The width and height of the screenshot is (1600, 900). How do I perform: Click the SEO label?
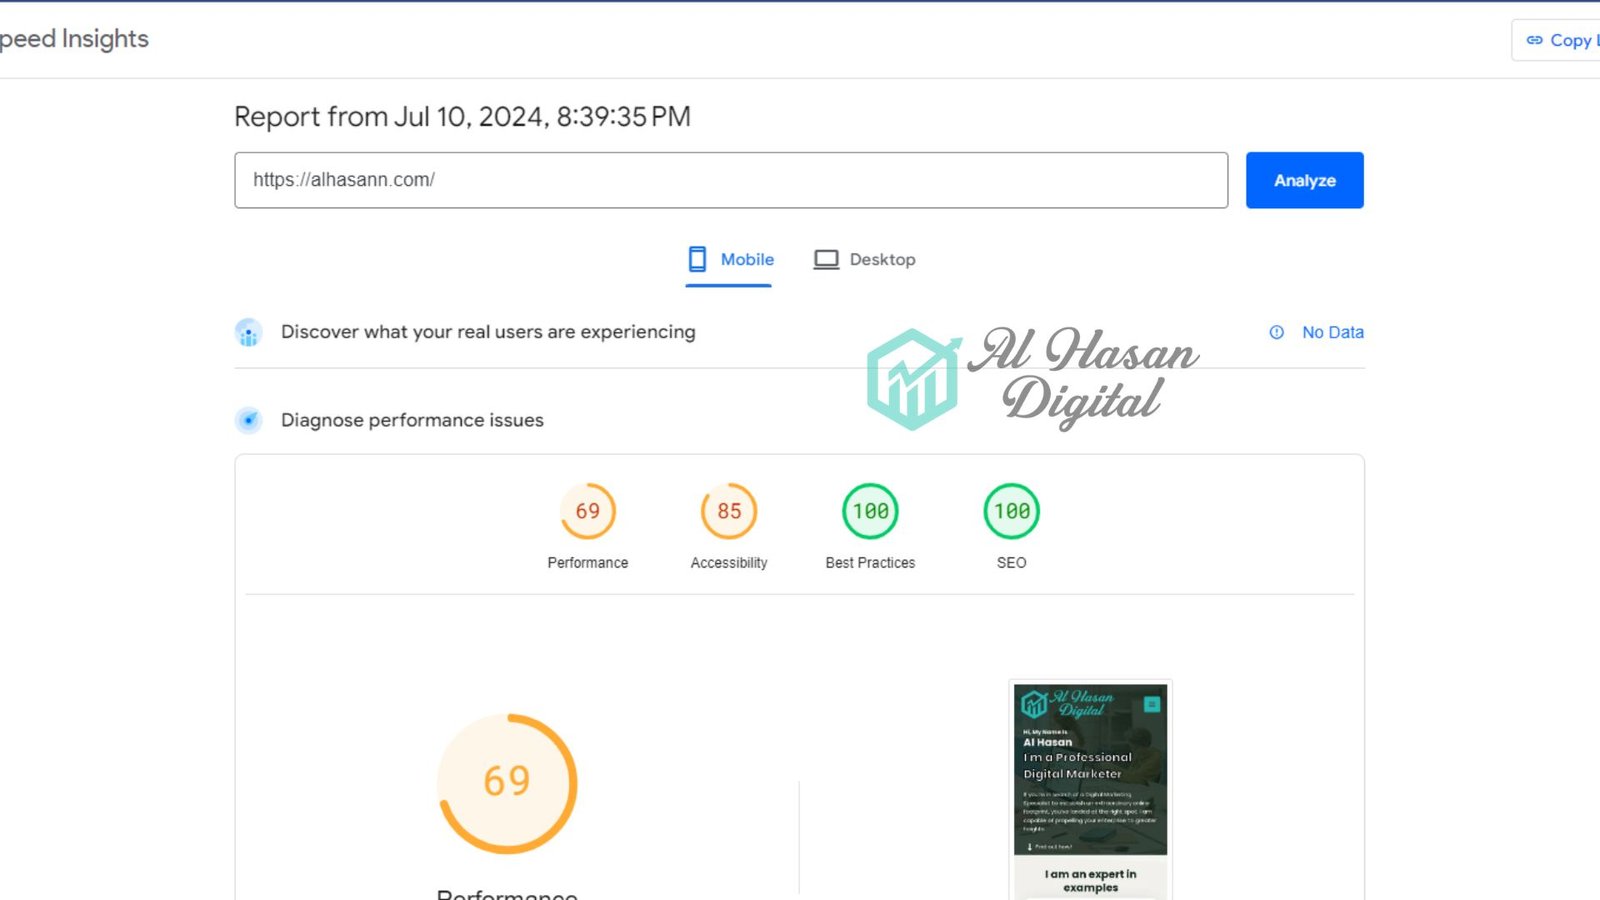[x=1012, y=563]
